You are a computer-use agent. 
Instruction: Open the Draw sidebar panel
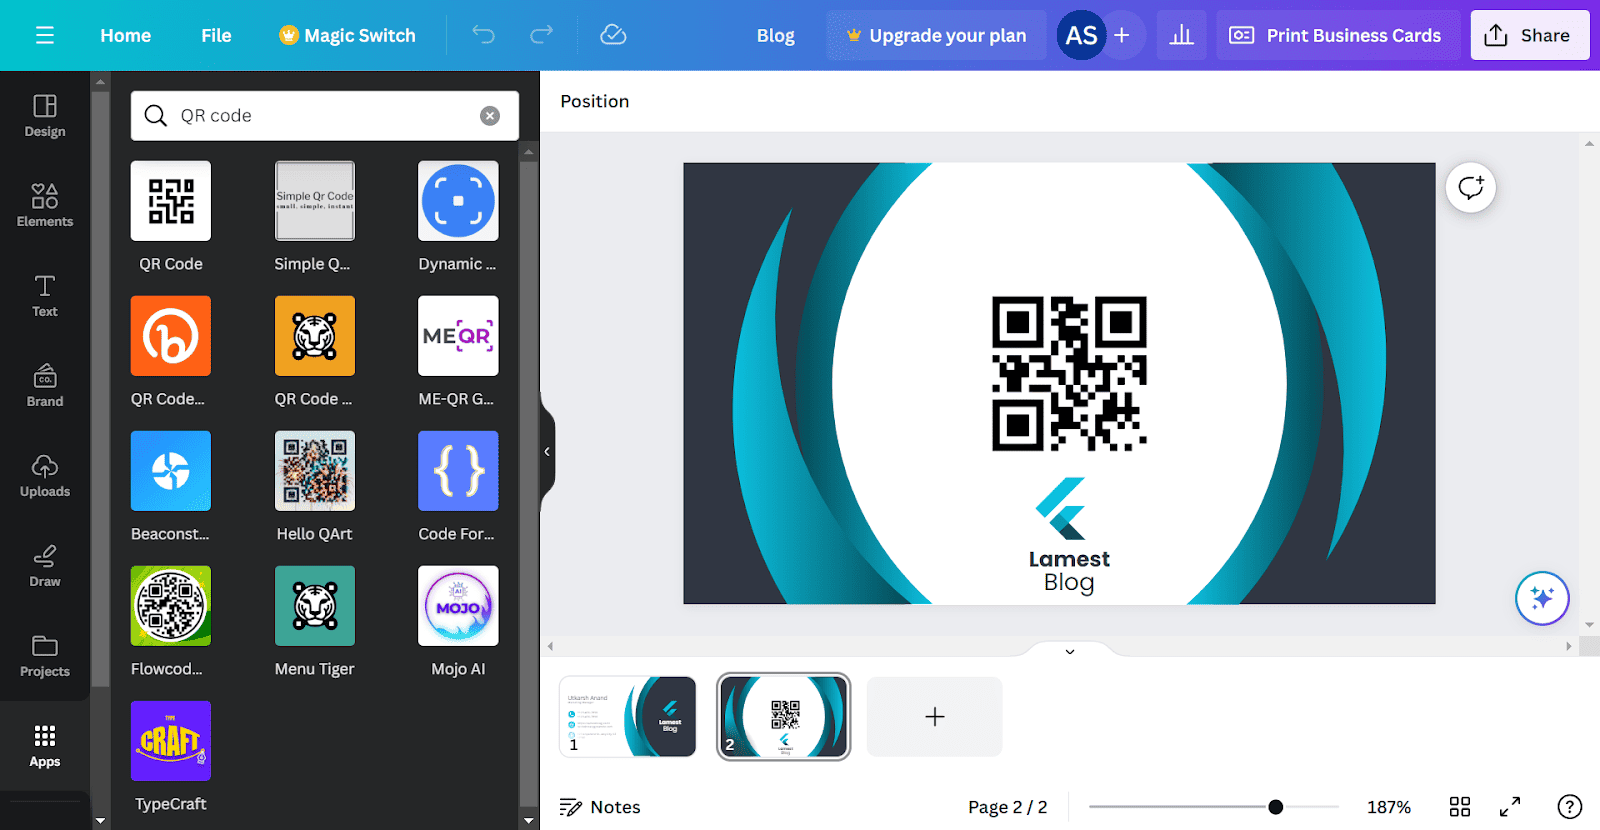(45, 566)
